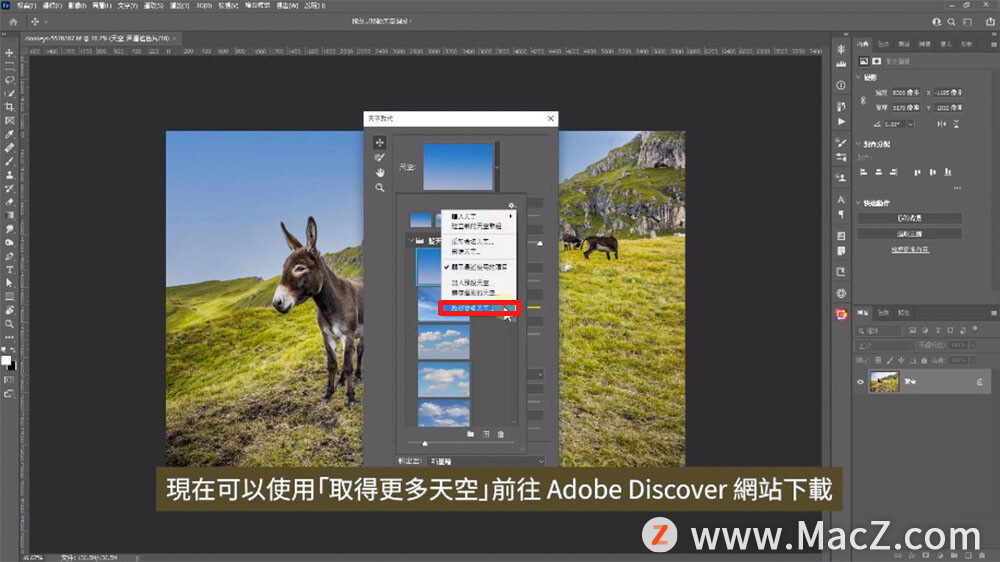The image size is (1000, 562).
Task: Click the Share icon at top right
Action: tap(990, 22)
